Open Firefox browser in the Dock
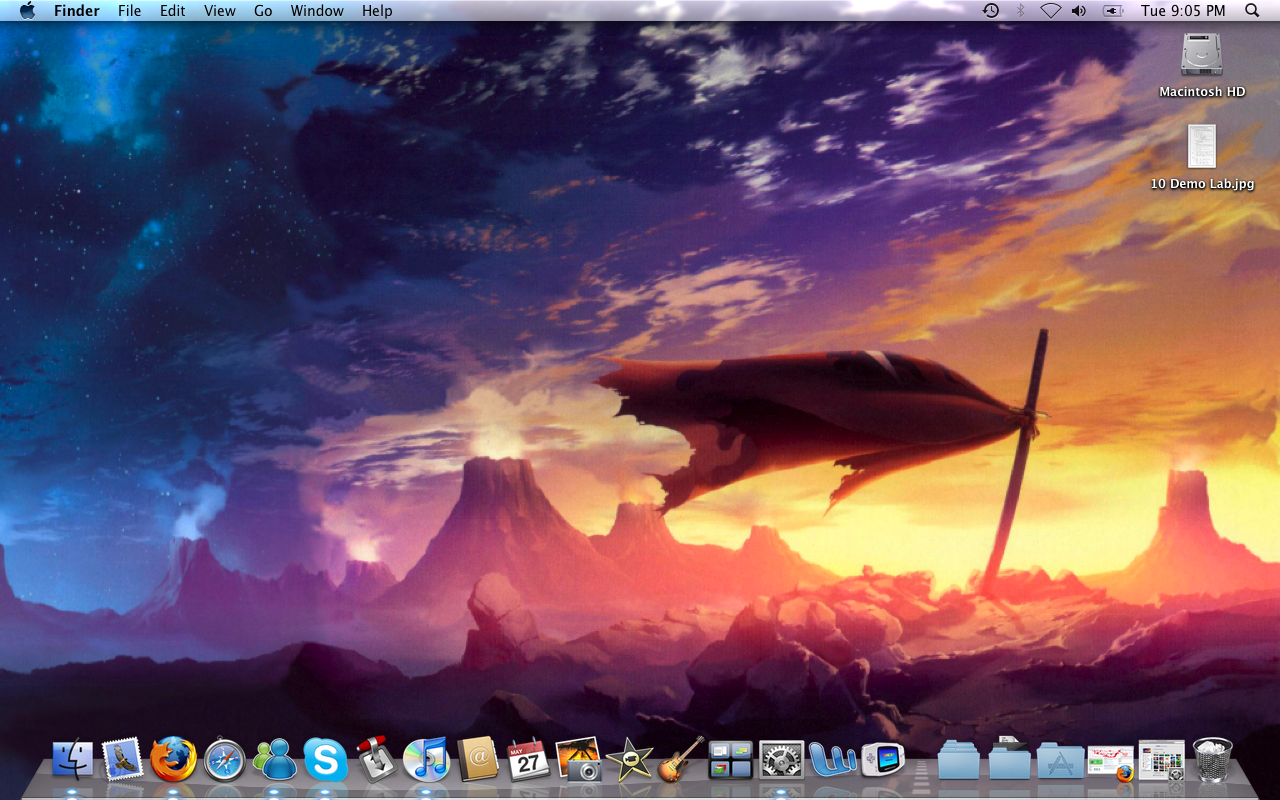 point(173,760)
